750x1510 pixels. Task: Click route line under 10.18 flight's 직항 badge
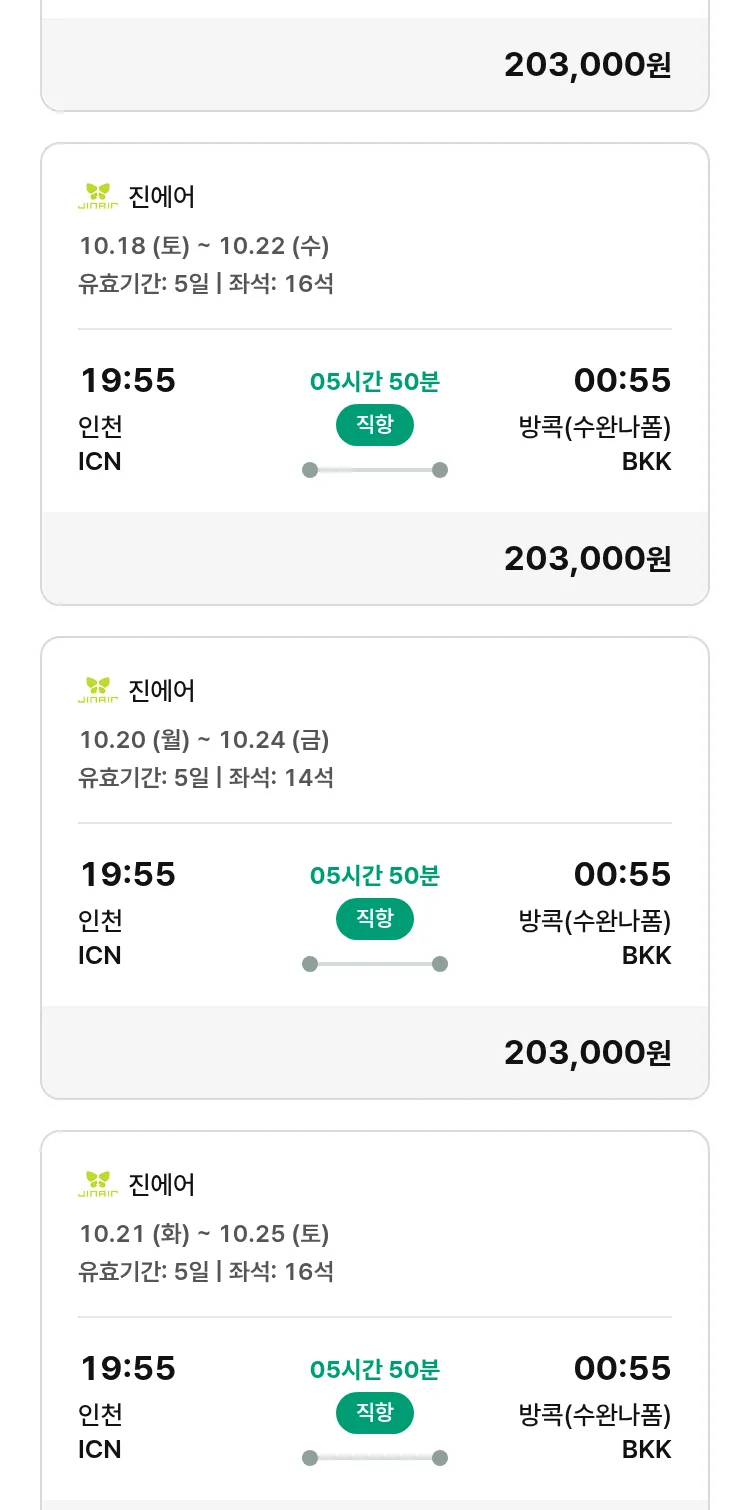tap(374, 470)
